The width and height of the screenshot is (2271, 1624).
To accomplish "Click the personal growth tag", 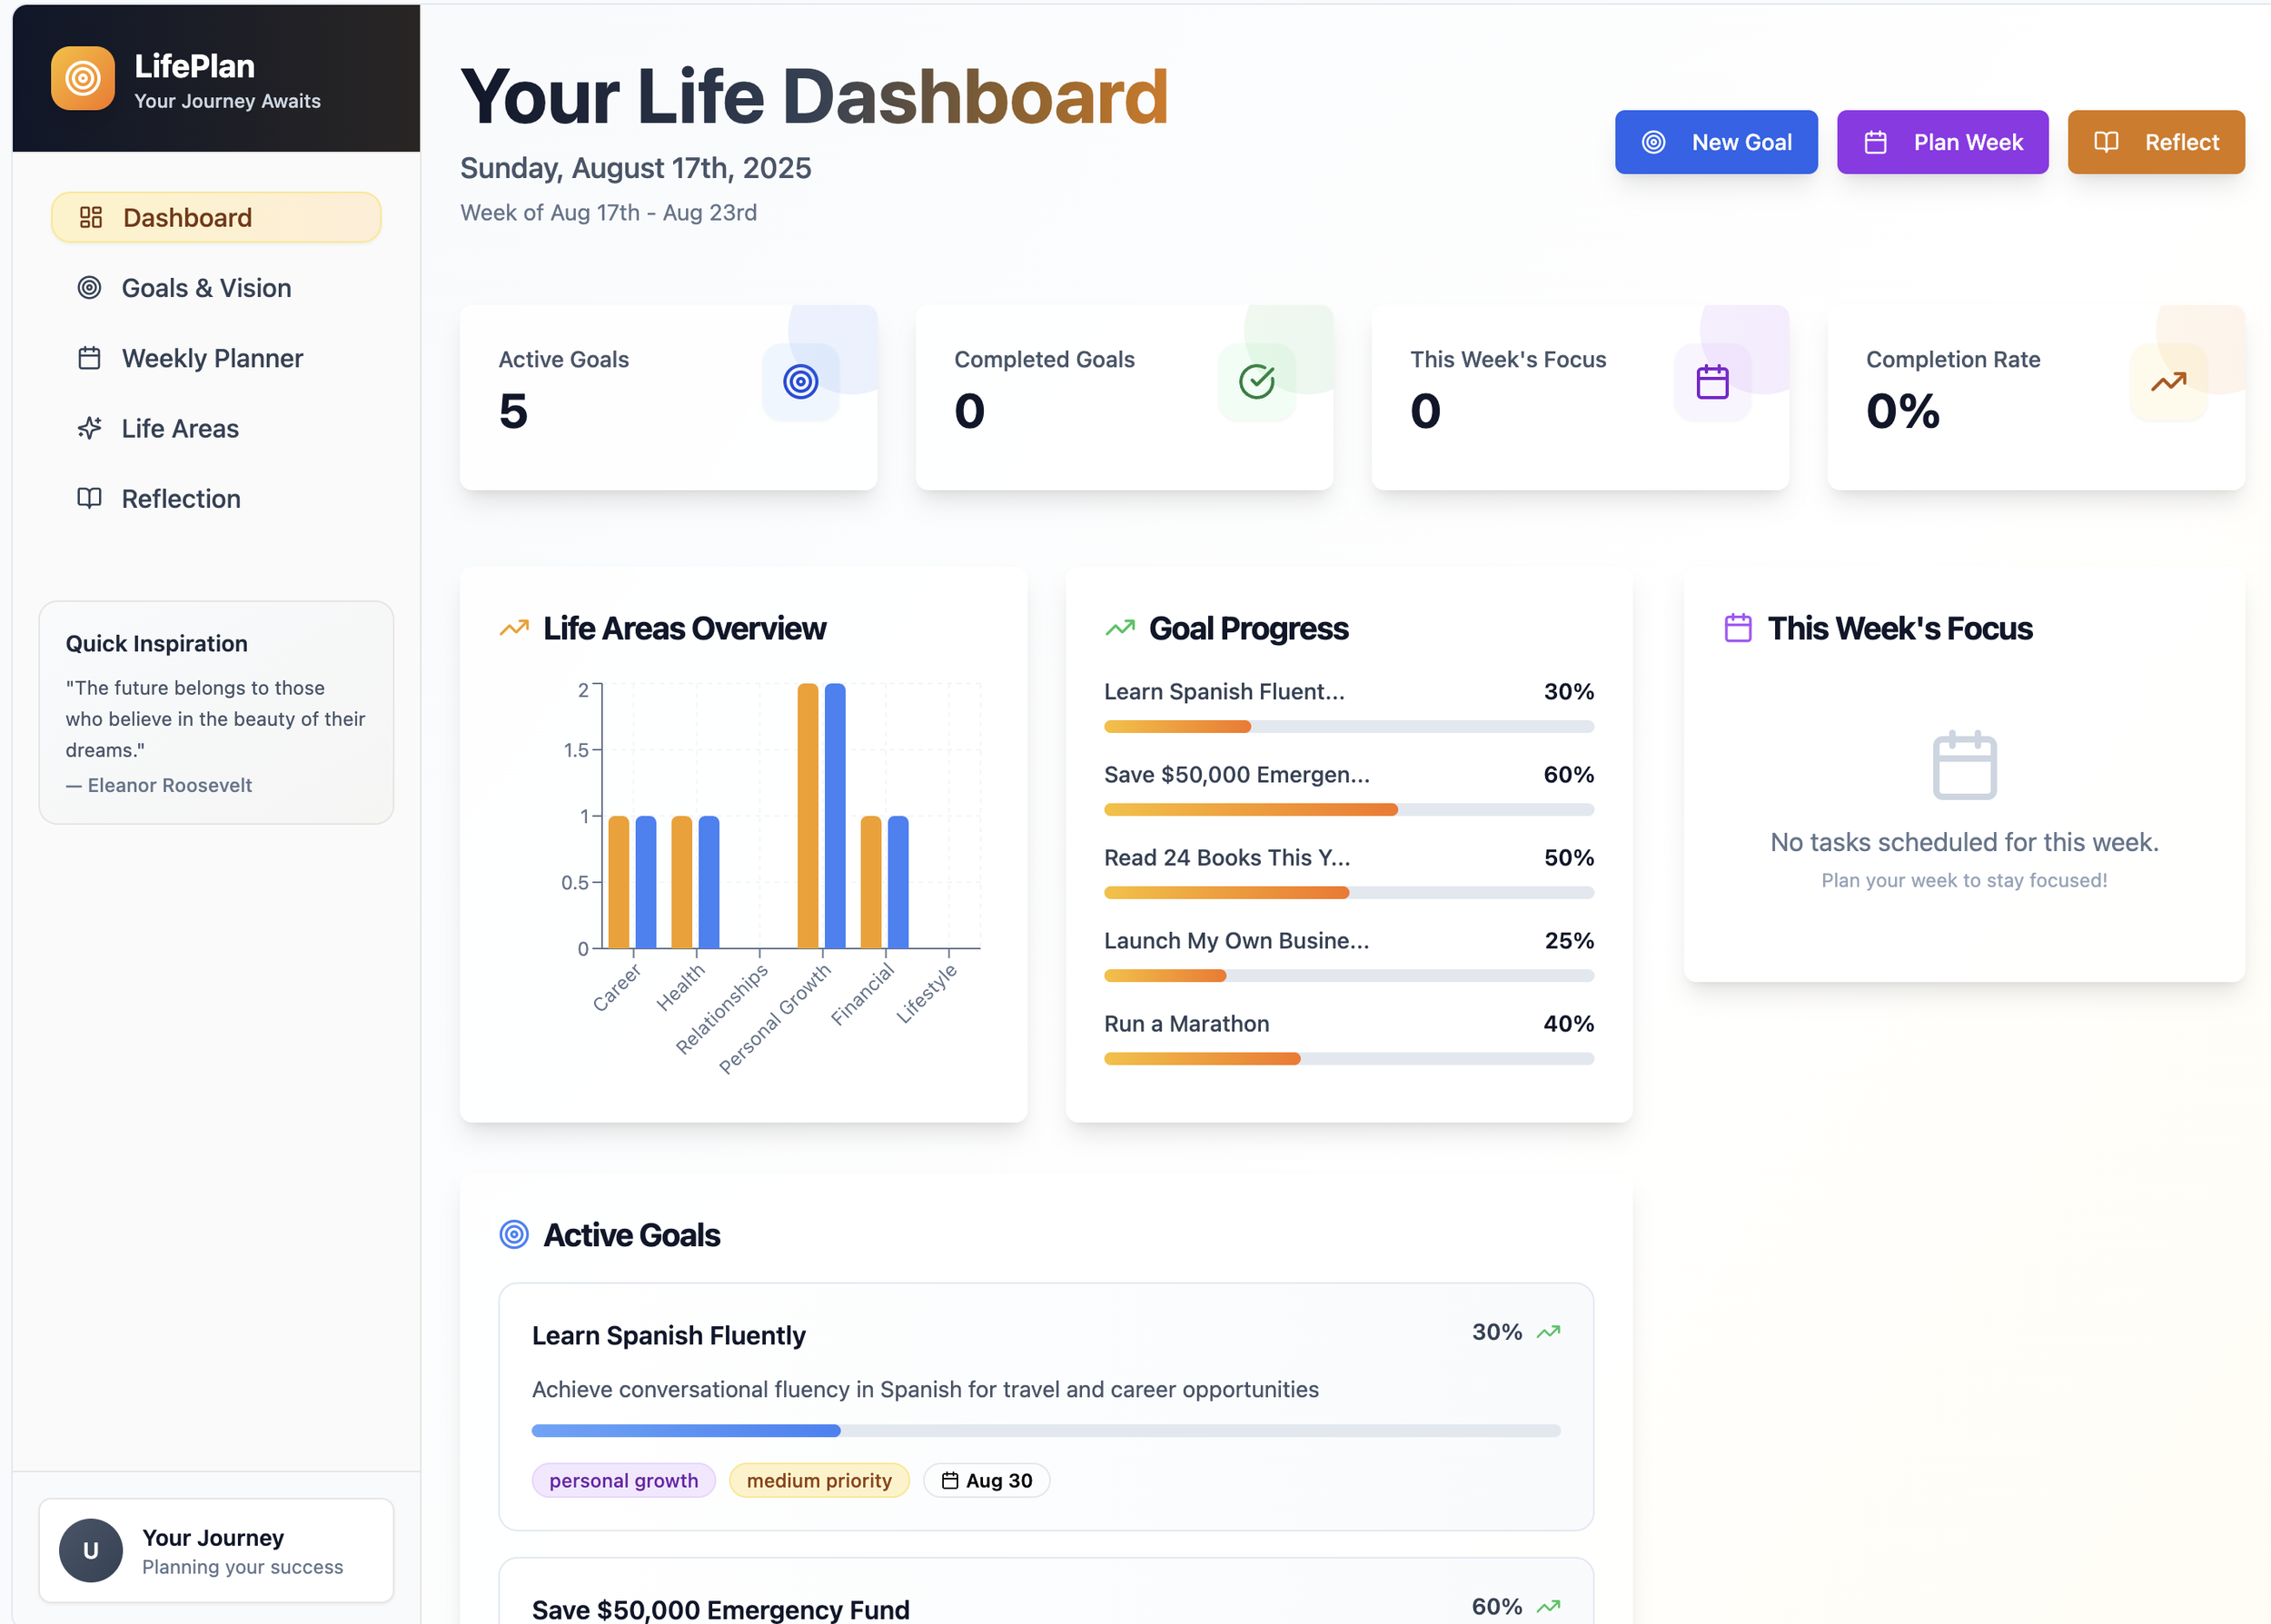I will (x=624, y=1480).
